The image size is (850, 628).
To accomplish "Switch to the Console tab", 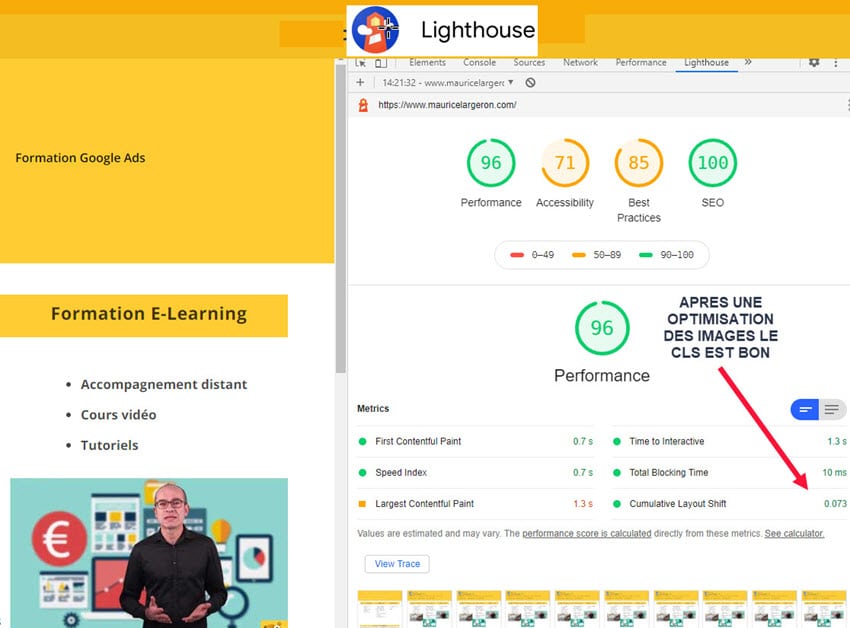I will (479, 62).
